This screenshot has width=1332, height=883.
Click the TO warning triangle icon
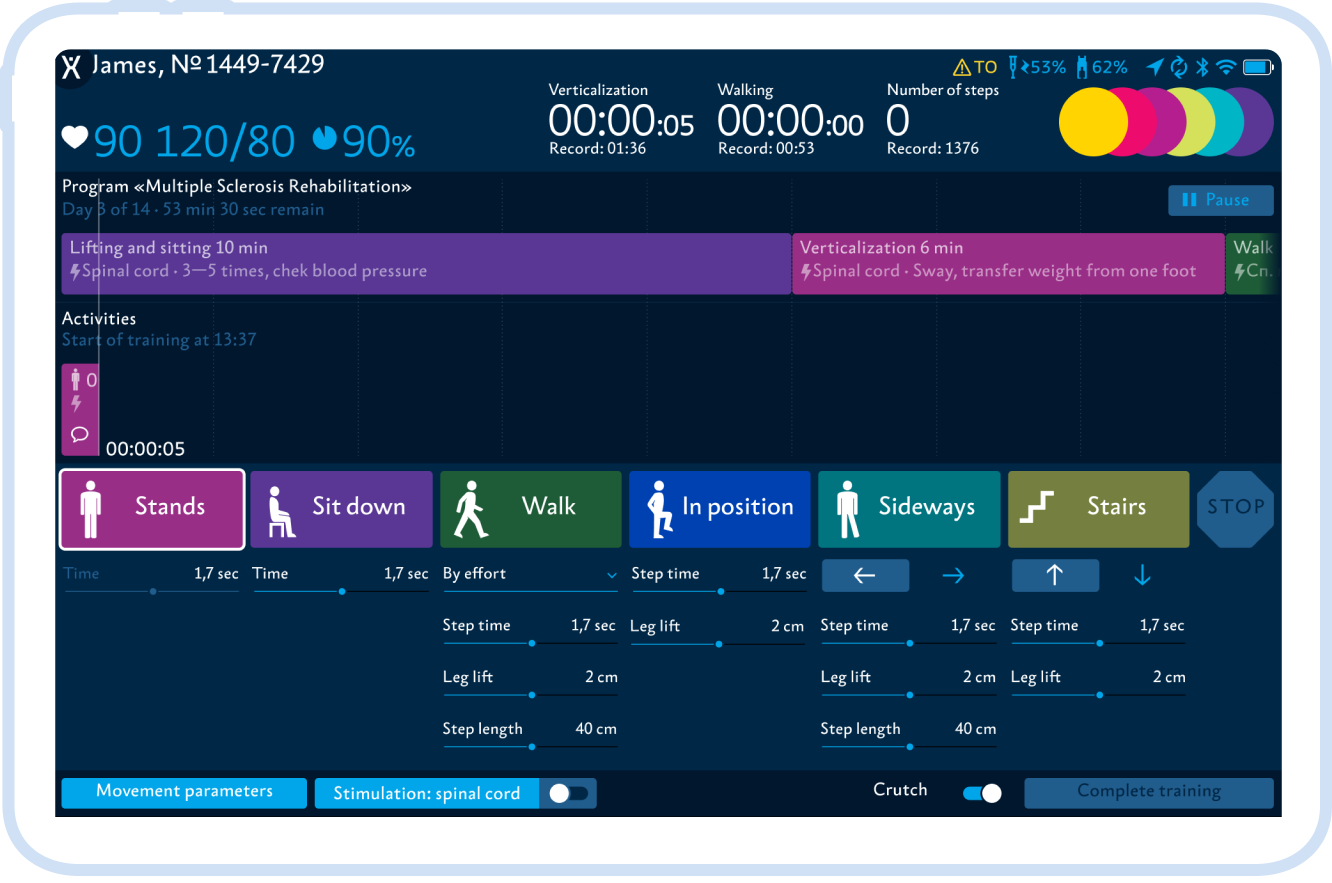tap(961, 68)
